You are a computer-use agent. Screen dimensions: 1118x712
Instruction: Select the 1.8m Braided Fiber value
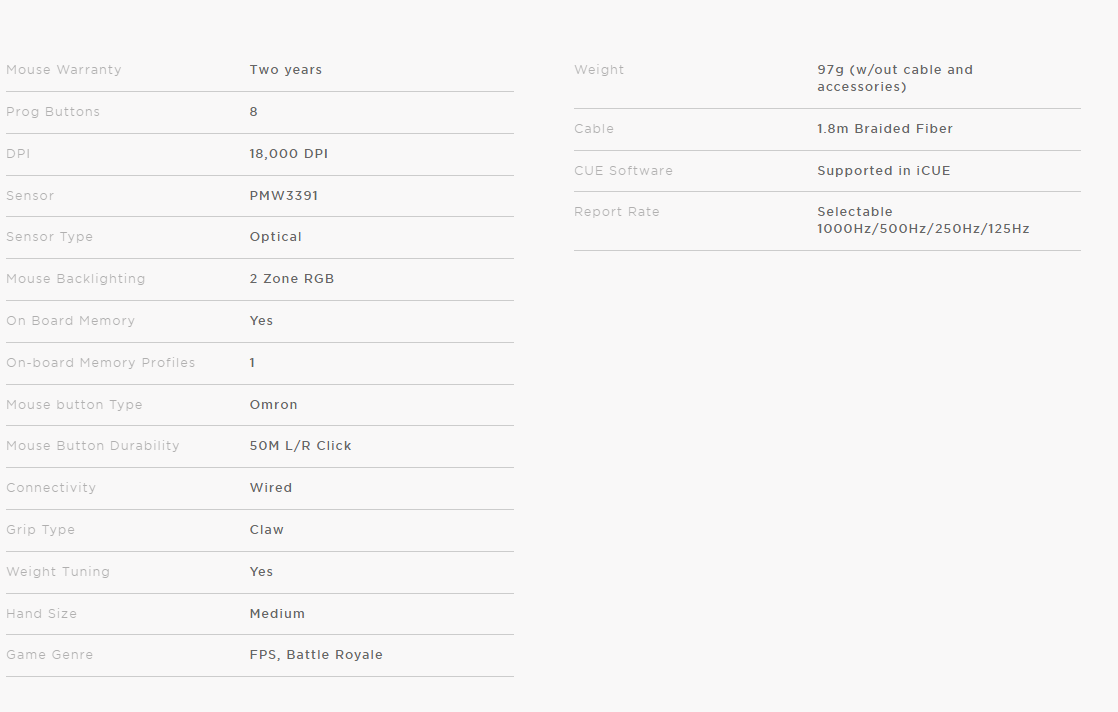coord(885,129)
